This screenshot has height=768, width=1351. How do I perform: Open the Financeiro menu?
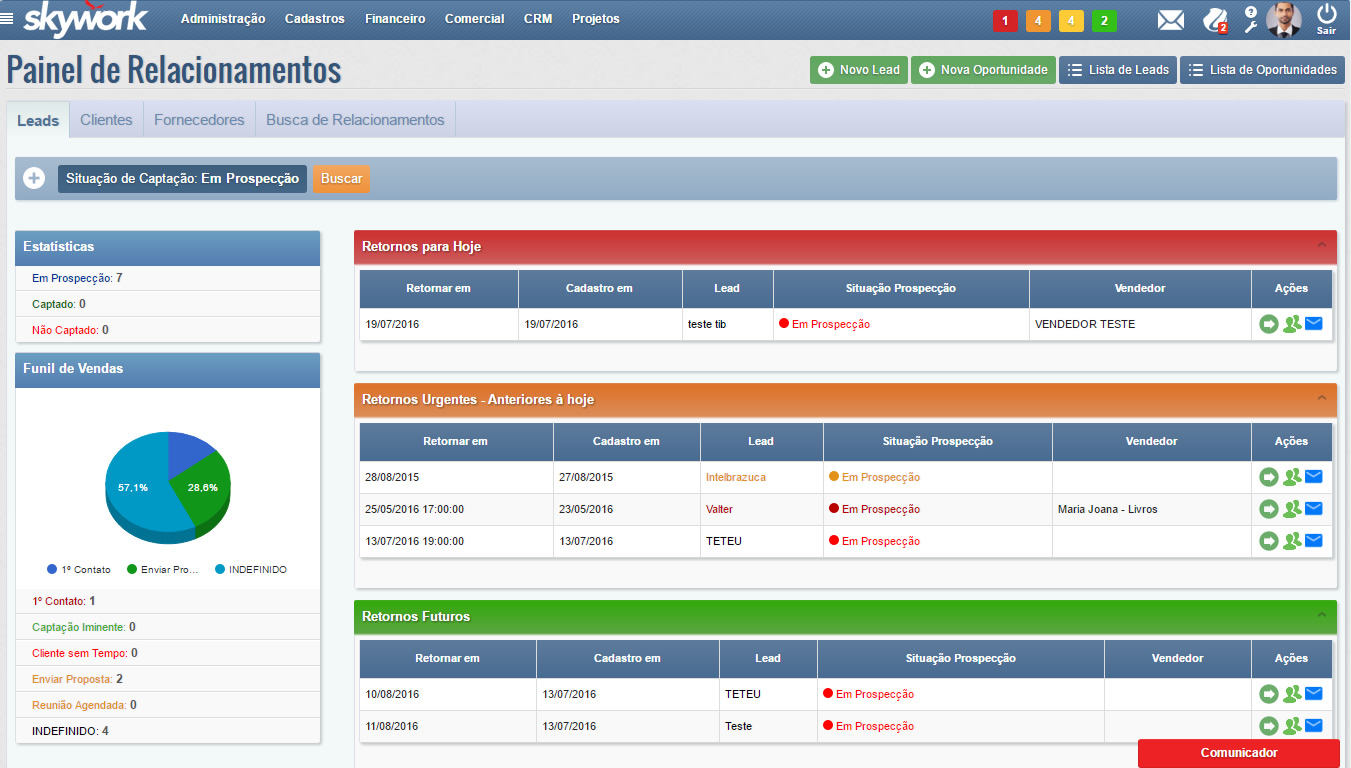coord(395,19)
